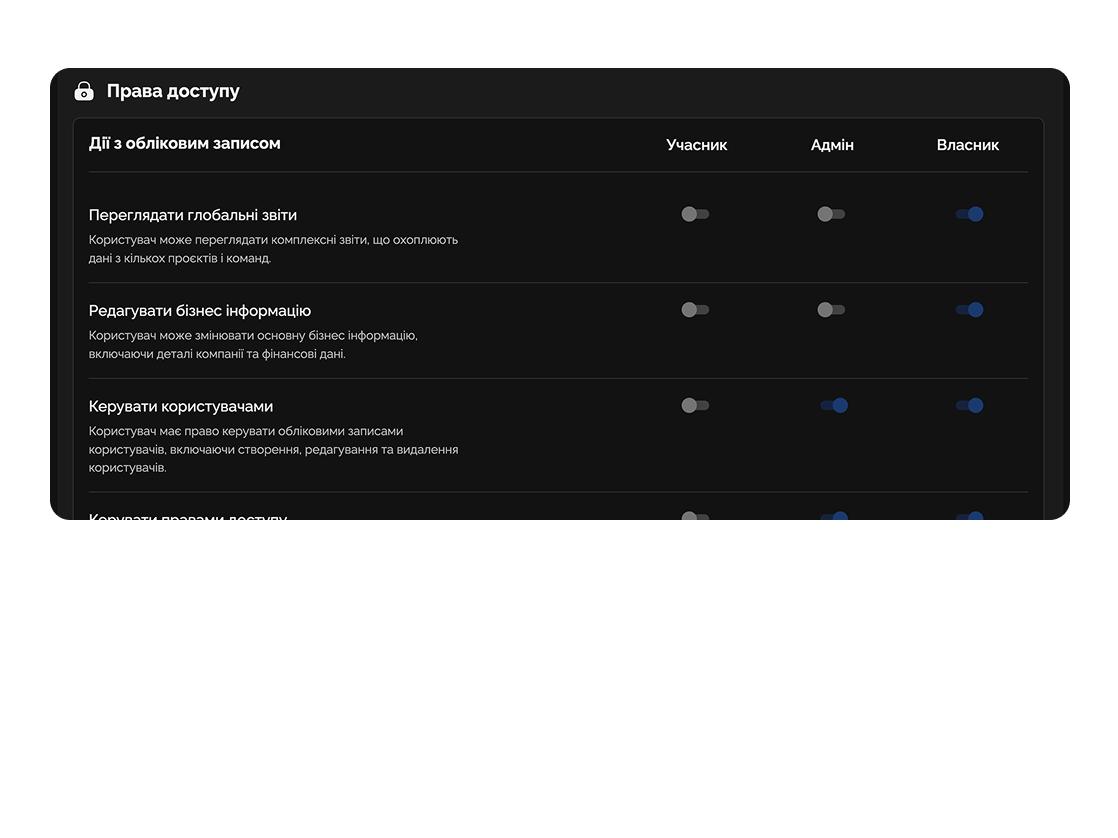1118x838 pixels.
Task: Enable Переглядати глобальні звіти for Адмін
Action: pyautogui.click(x=831, y=214)
